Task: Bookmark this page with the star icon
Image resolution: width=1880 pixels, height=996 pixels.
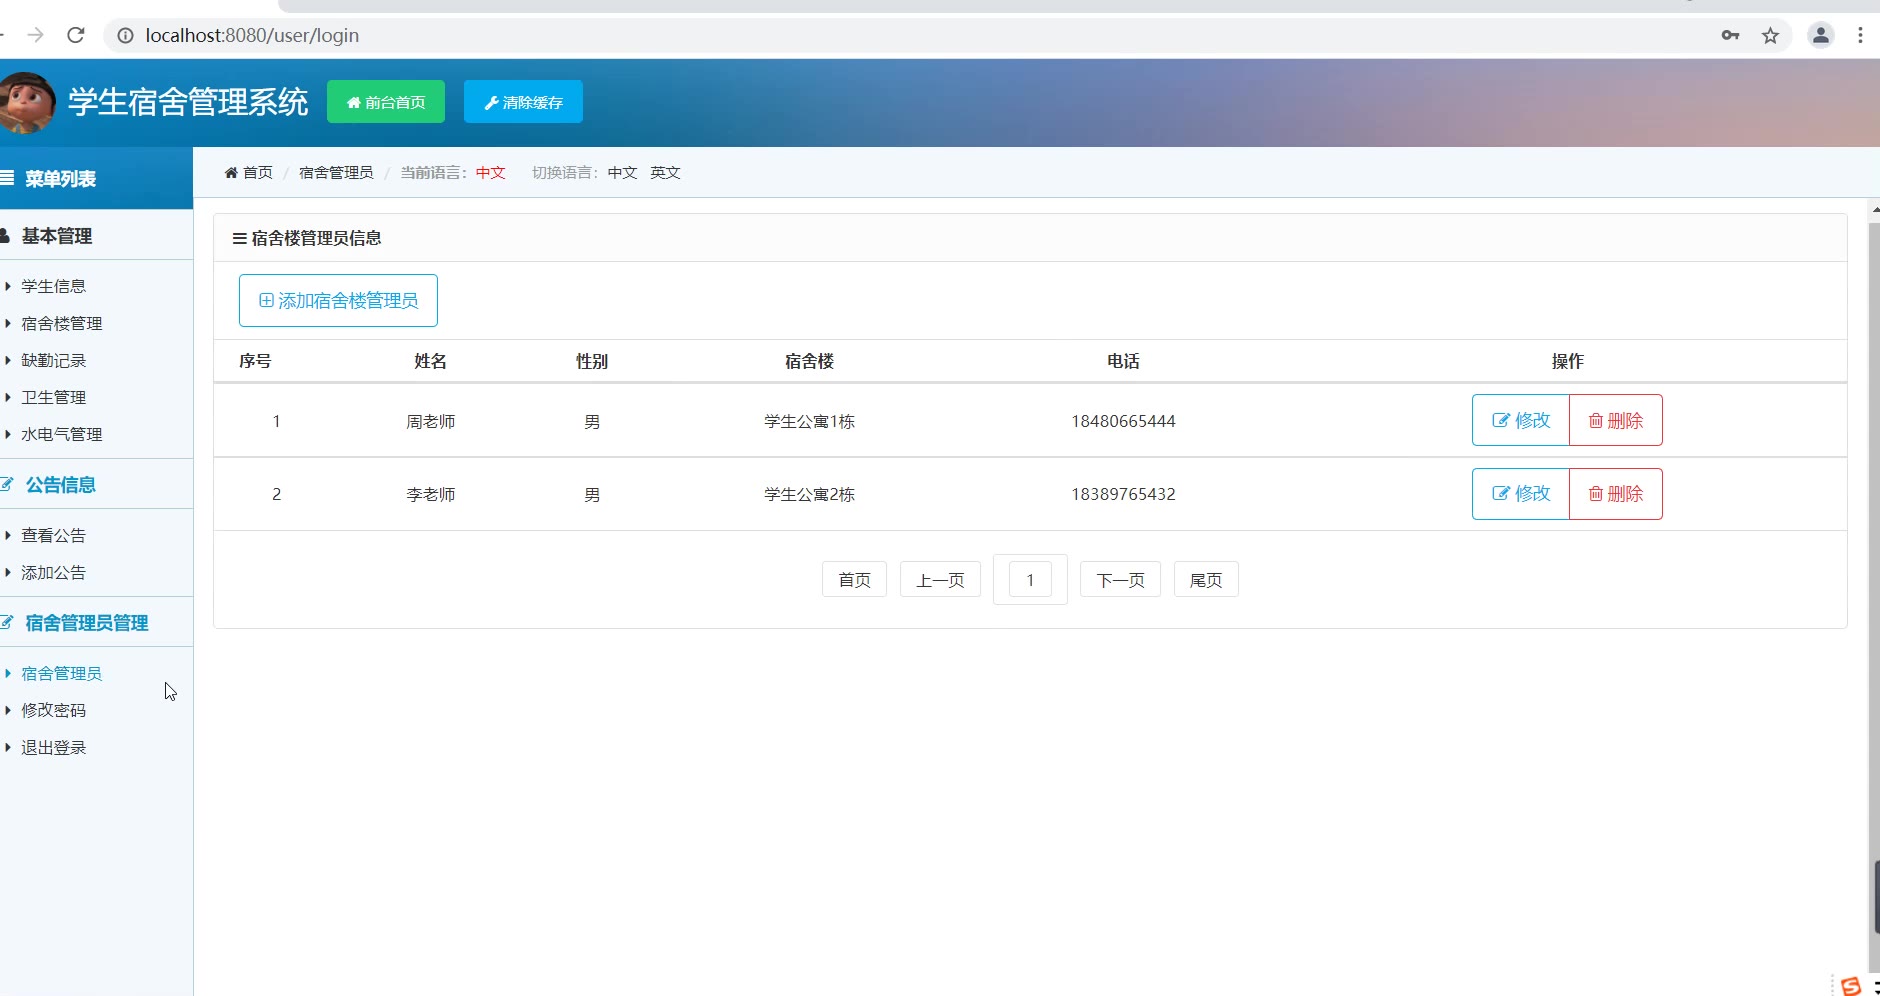Action: tap(1771, 35)
